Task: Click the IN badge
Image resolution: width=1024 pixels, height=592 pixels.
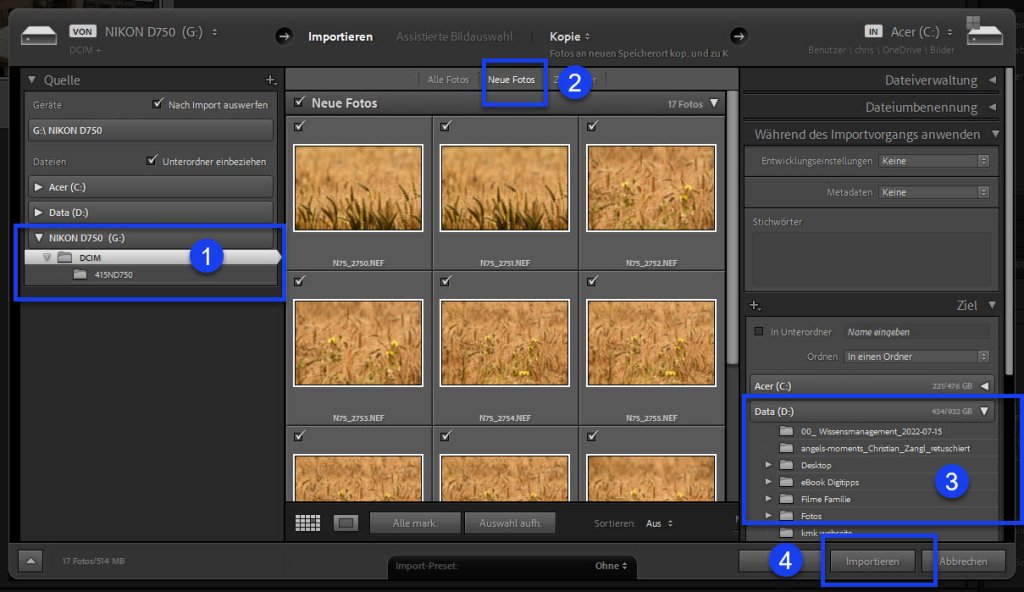Action: tap(873, 31)
